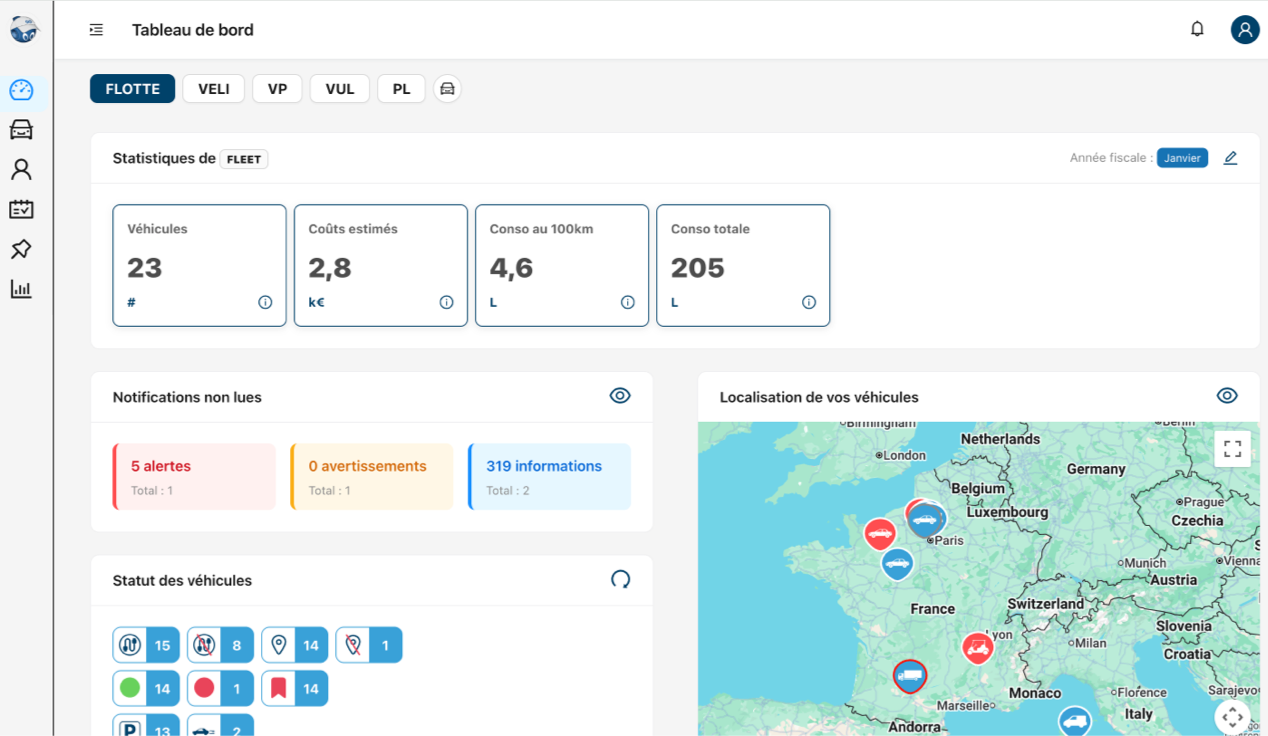Image resolution: width=1268 pixels, height=736 pixels.
Task: Collapse the sidebar menu toggle icon
Action: pos(96,30)
